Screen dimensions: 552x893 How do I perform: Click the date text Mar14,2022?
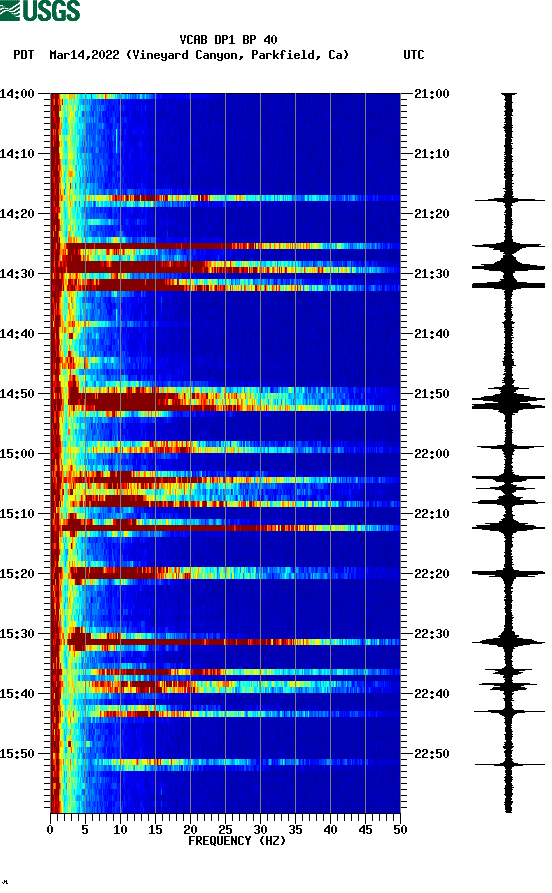(84, 55)
